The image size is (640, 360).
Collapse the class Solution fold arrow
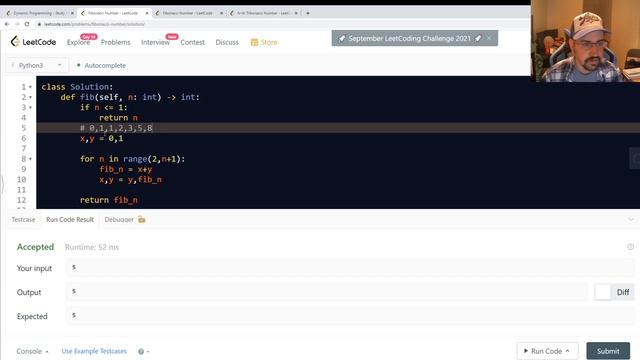(30, 87)
